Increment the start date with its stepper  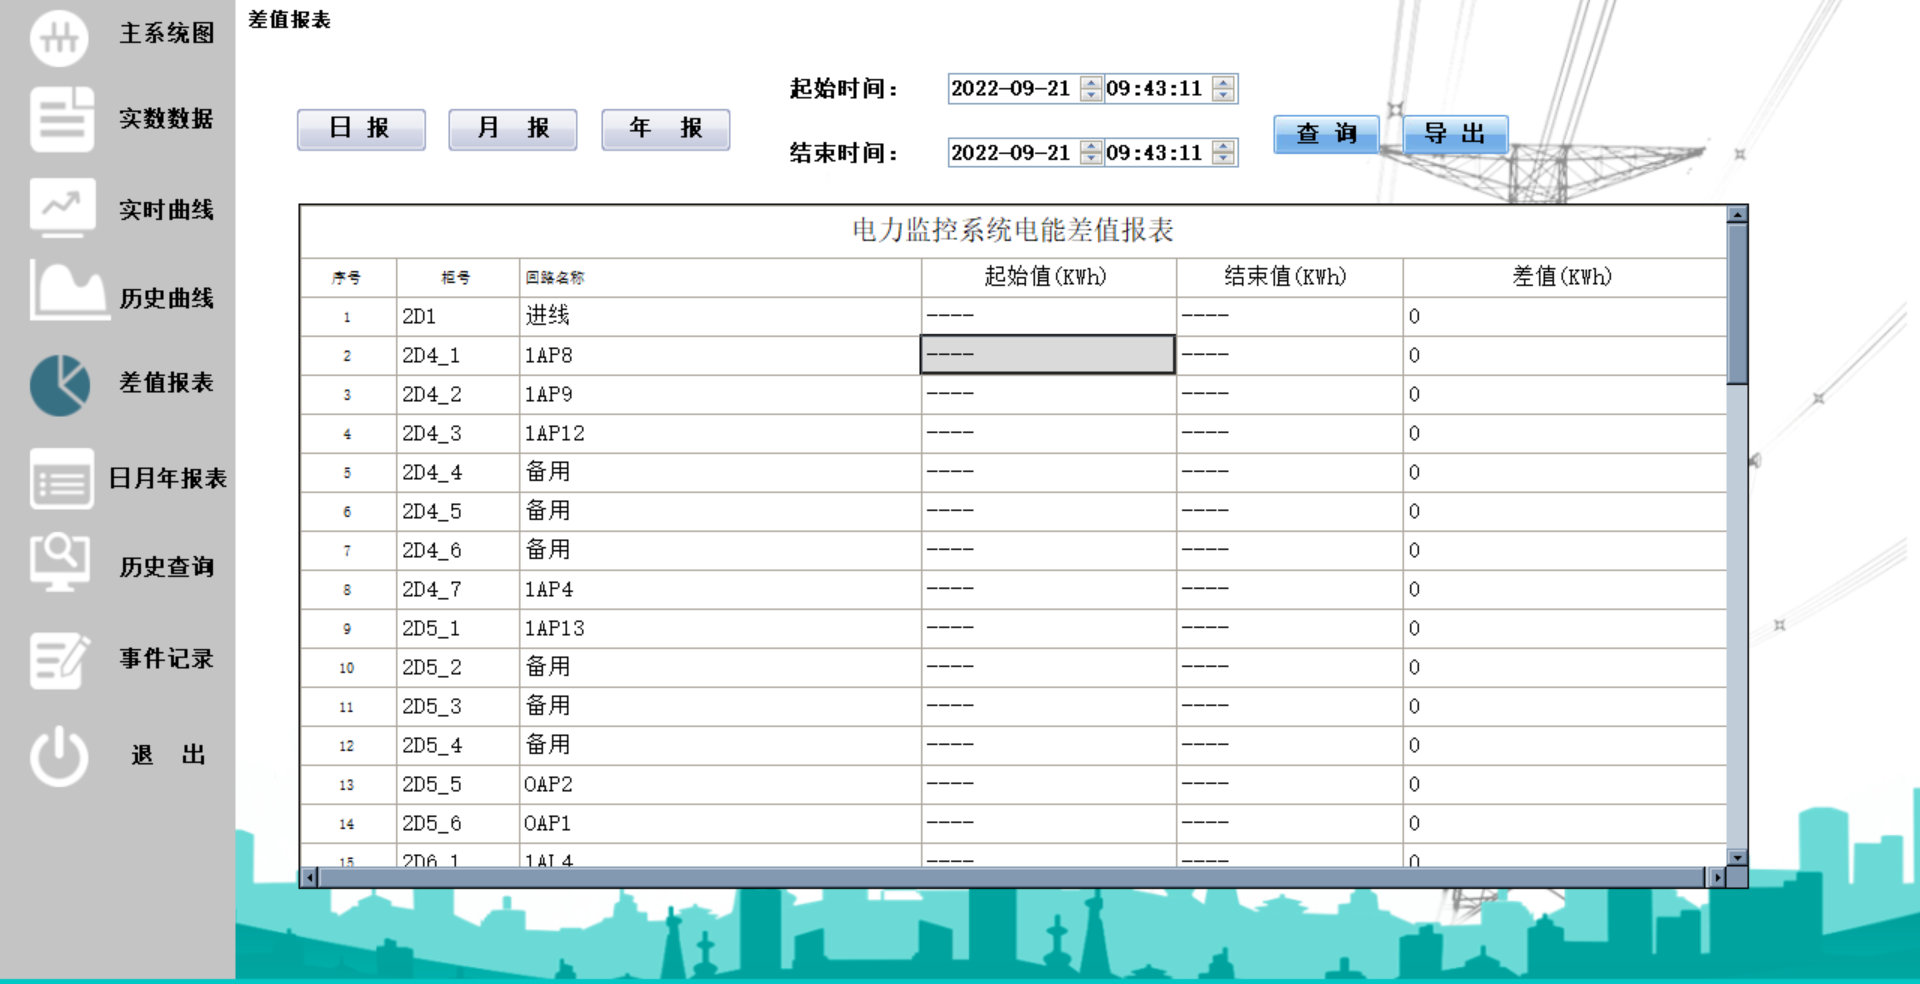(x=1090, y=83)
